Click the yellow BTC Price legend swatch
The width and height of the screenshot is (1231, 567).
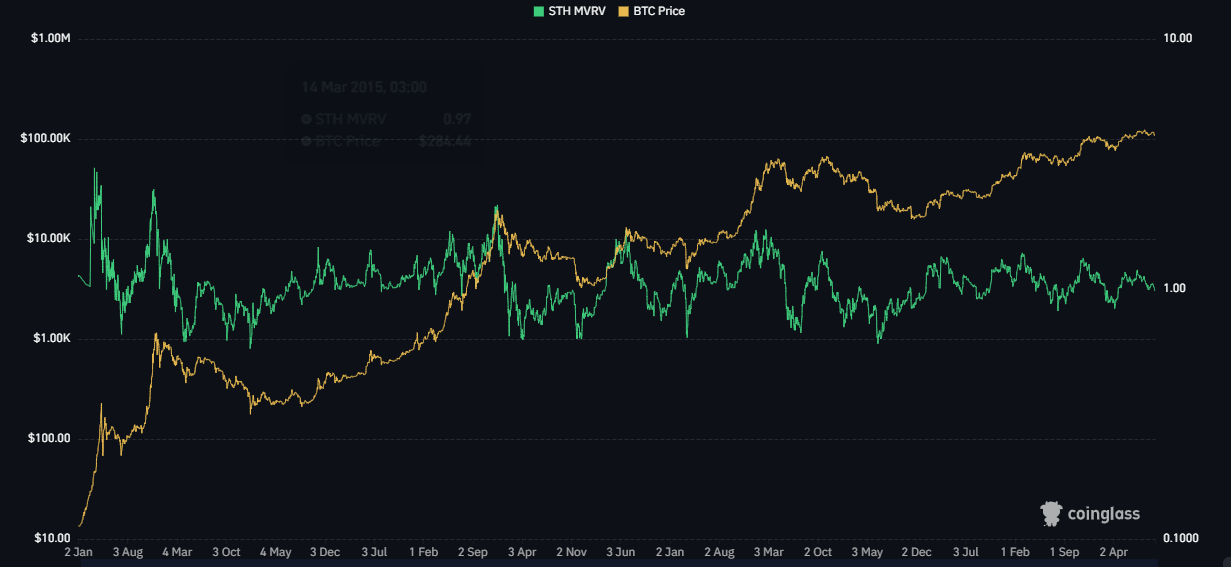pyautogui.click(x=623, y=11)
